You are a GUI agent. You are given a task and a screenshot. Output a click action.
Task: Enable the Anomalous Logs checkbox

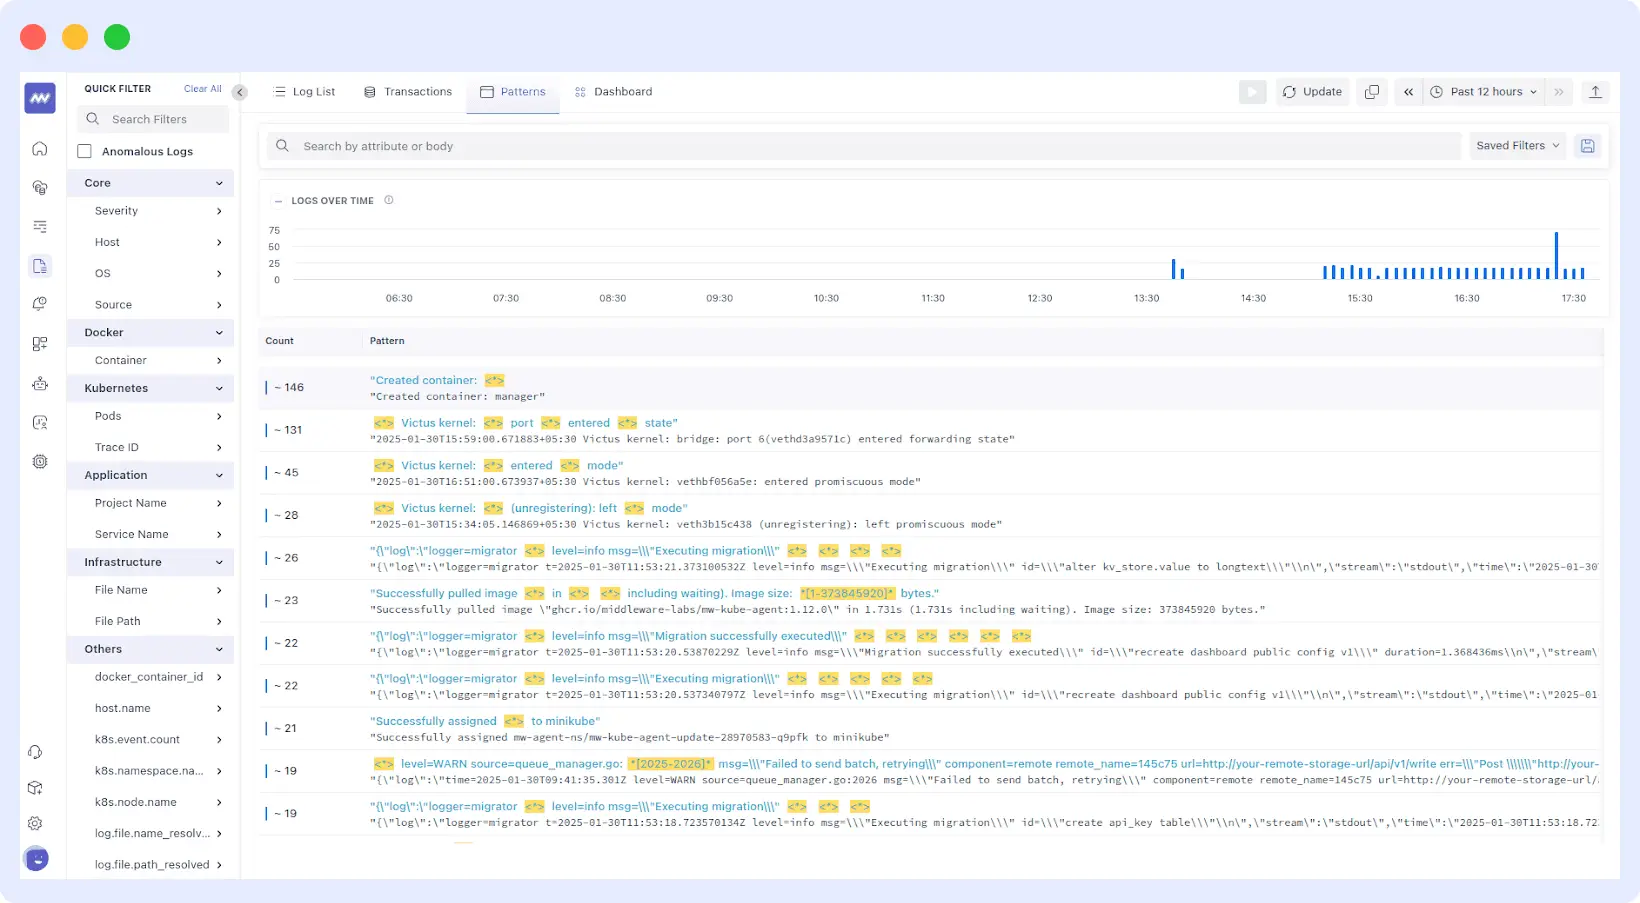(85, 151)
